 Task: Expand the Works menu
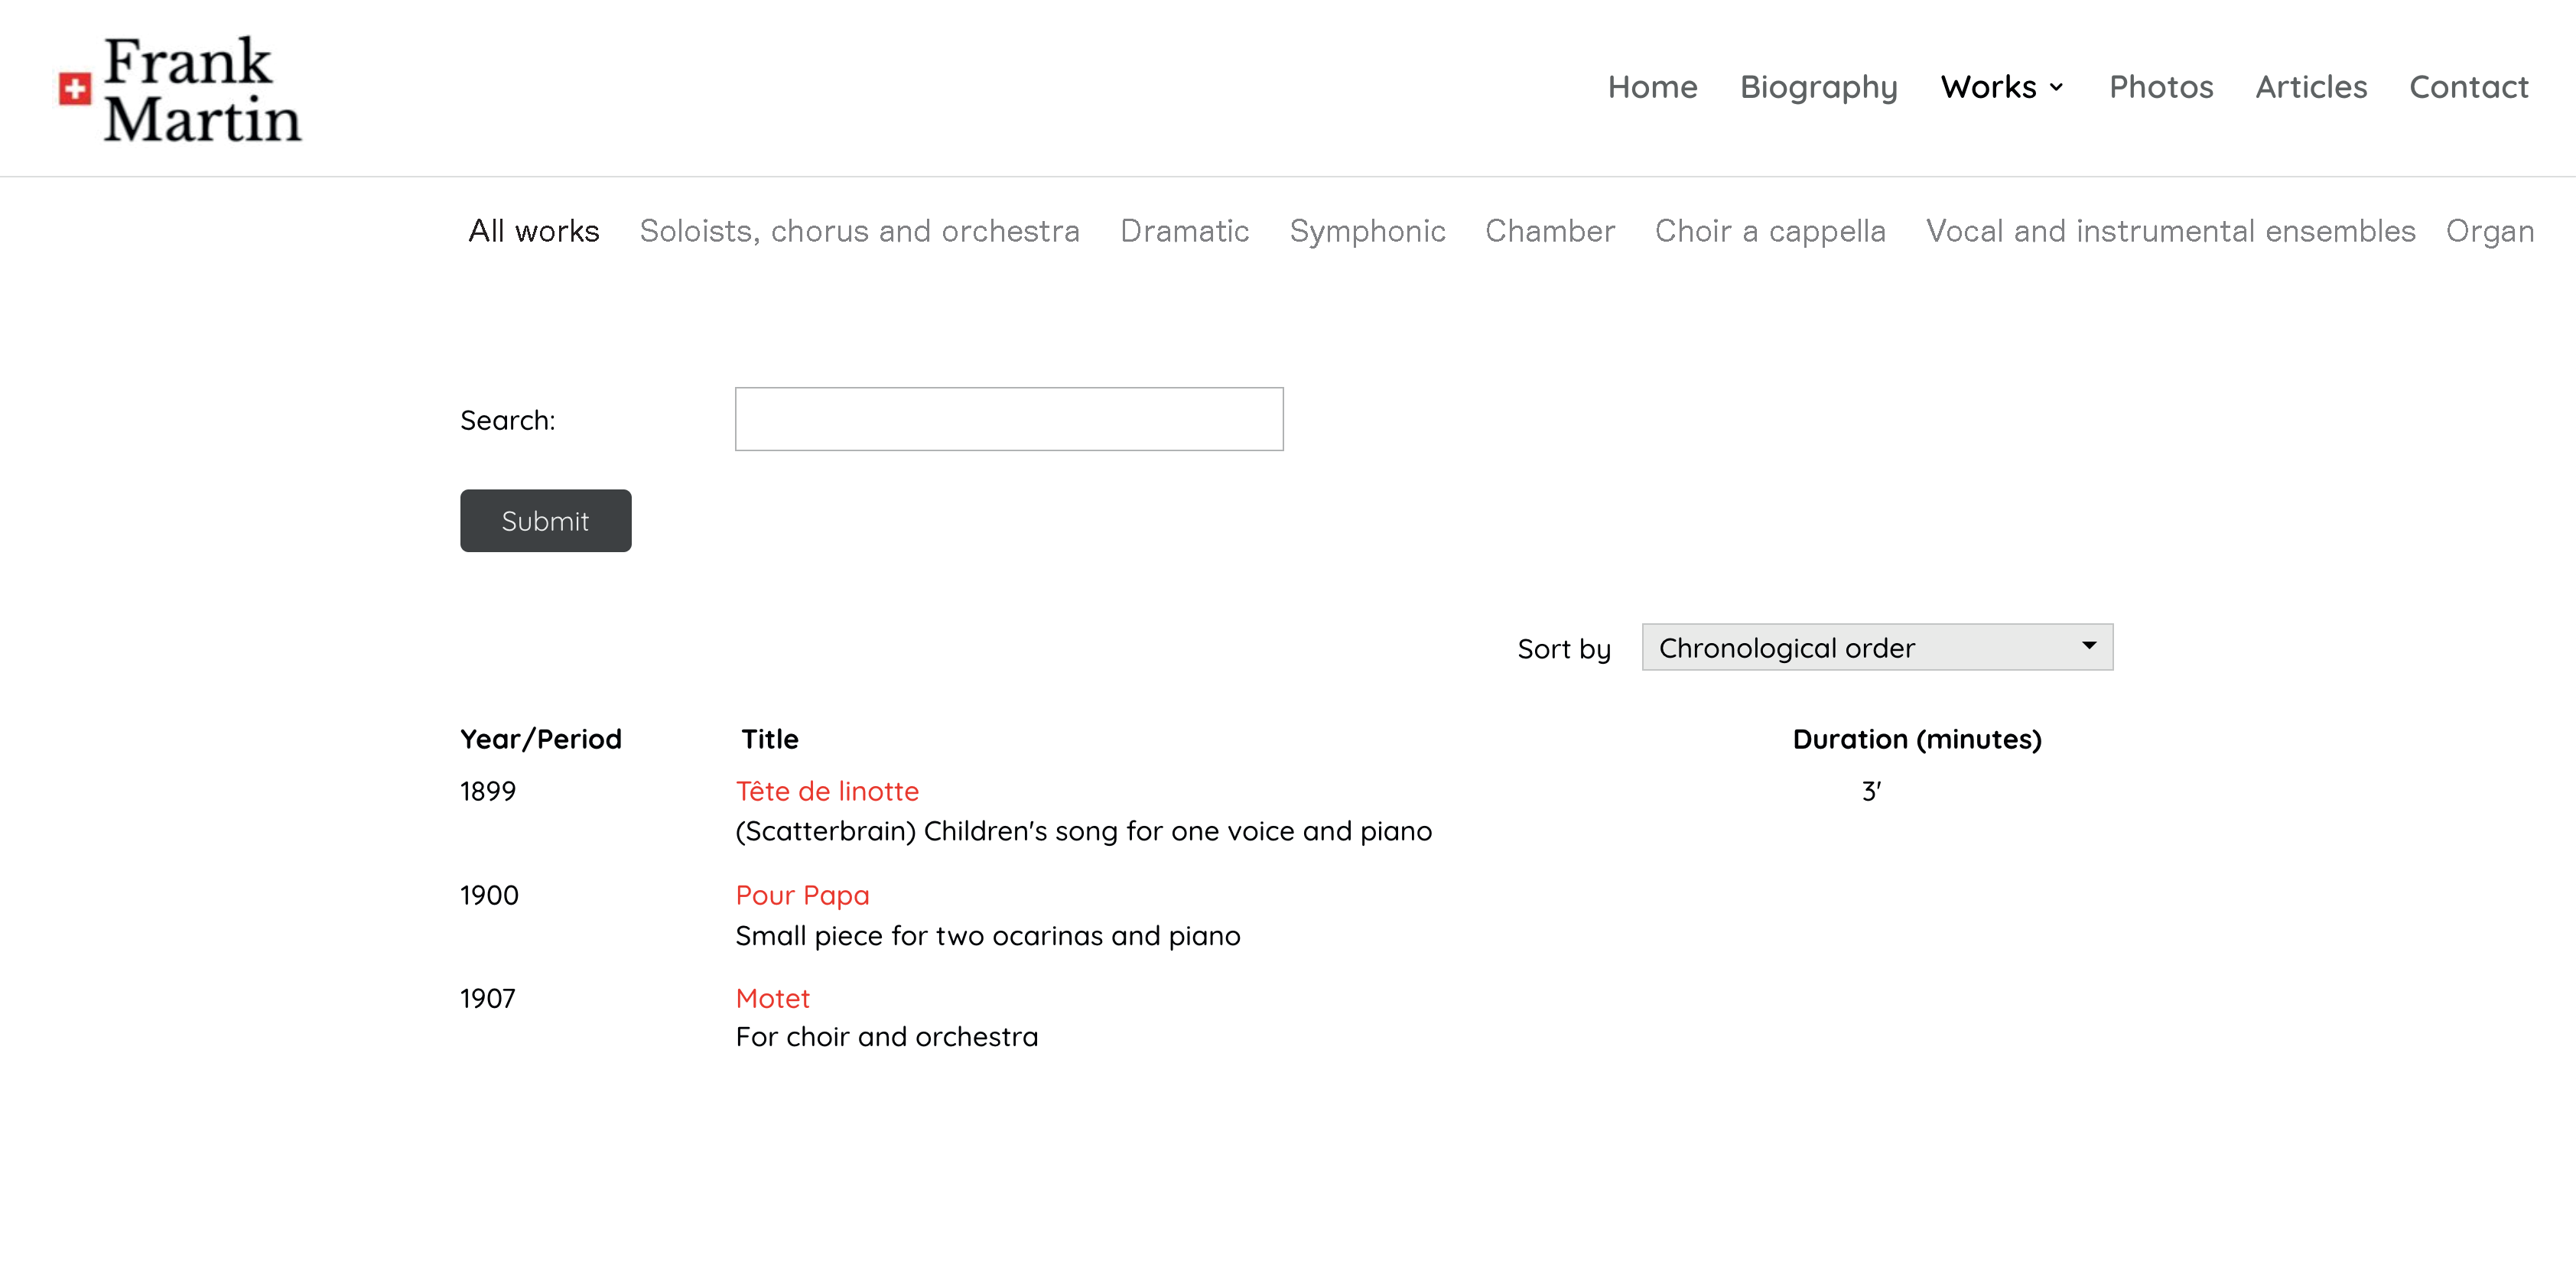pyautogui.click(x=2002, y=87)
